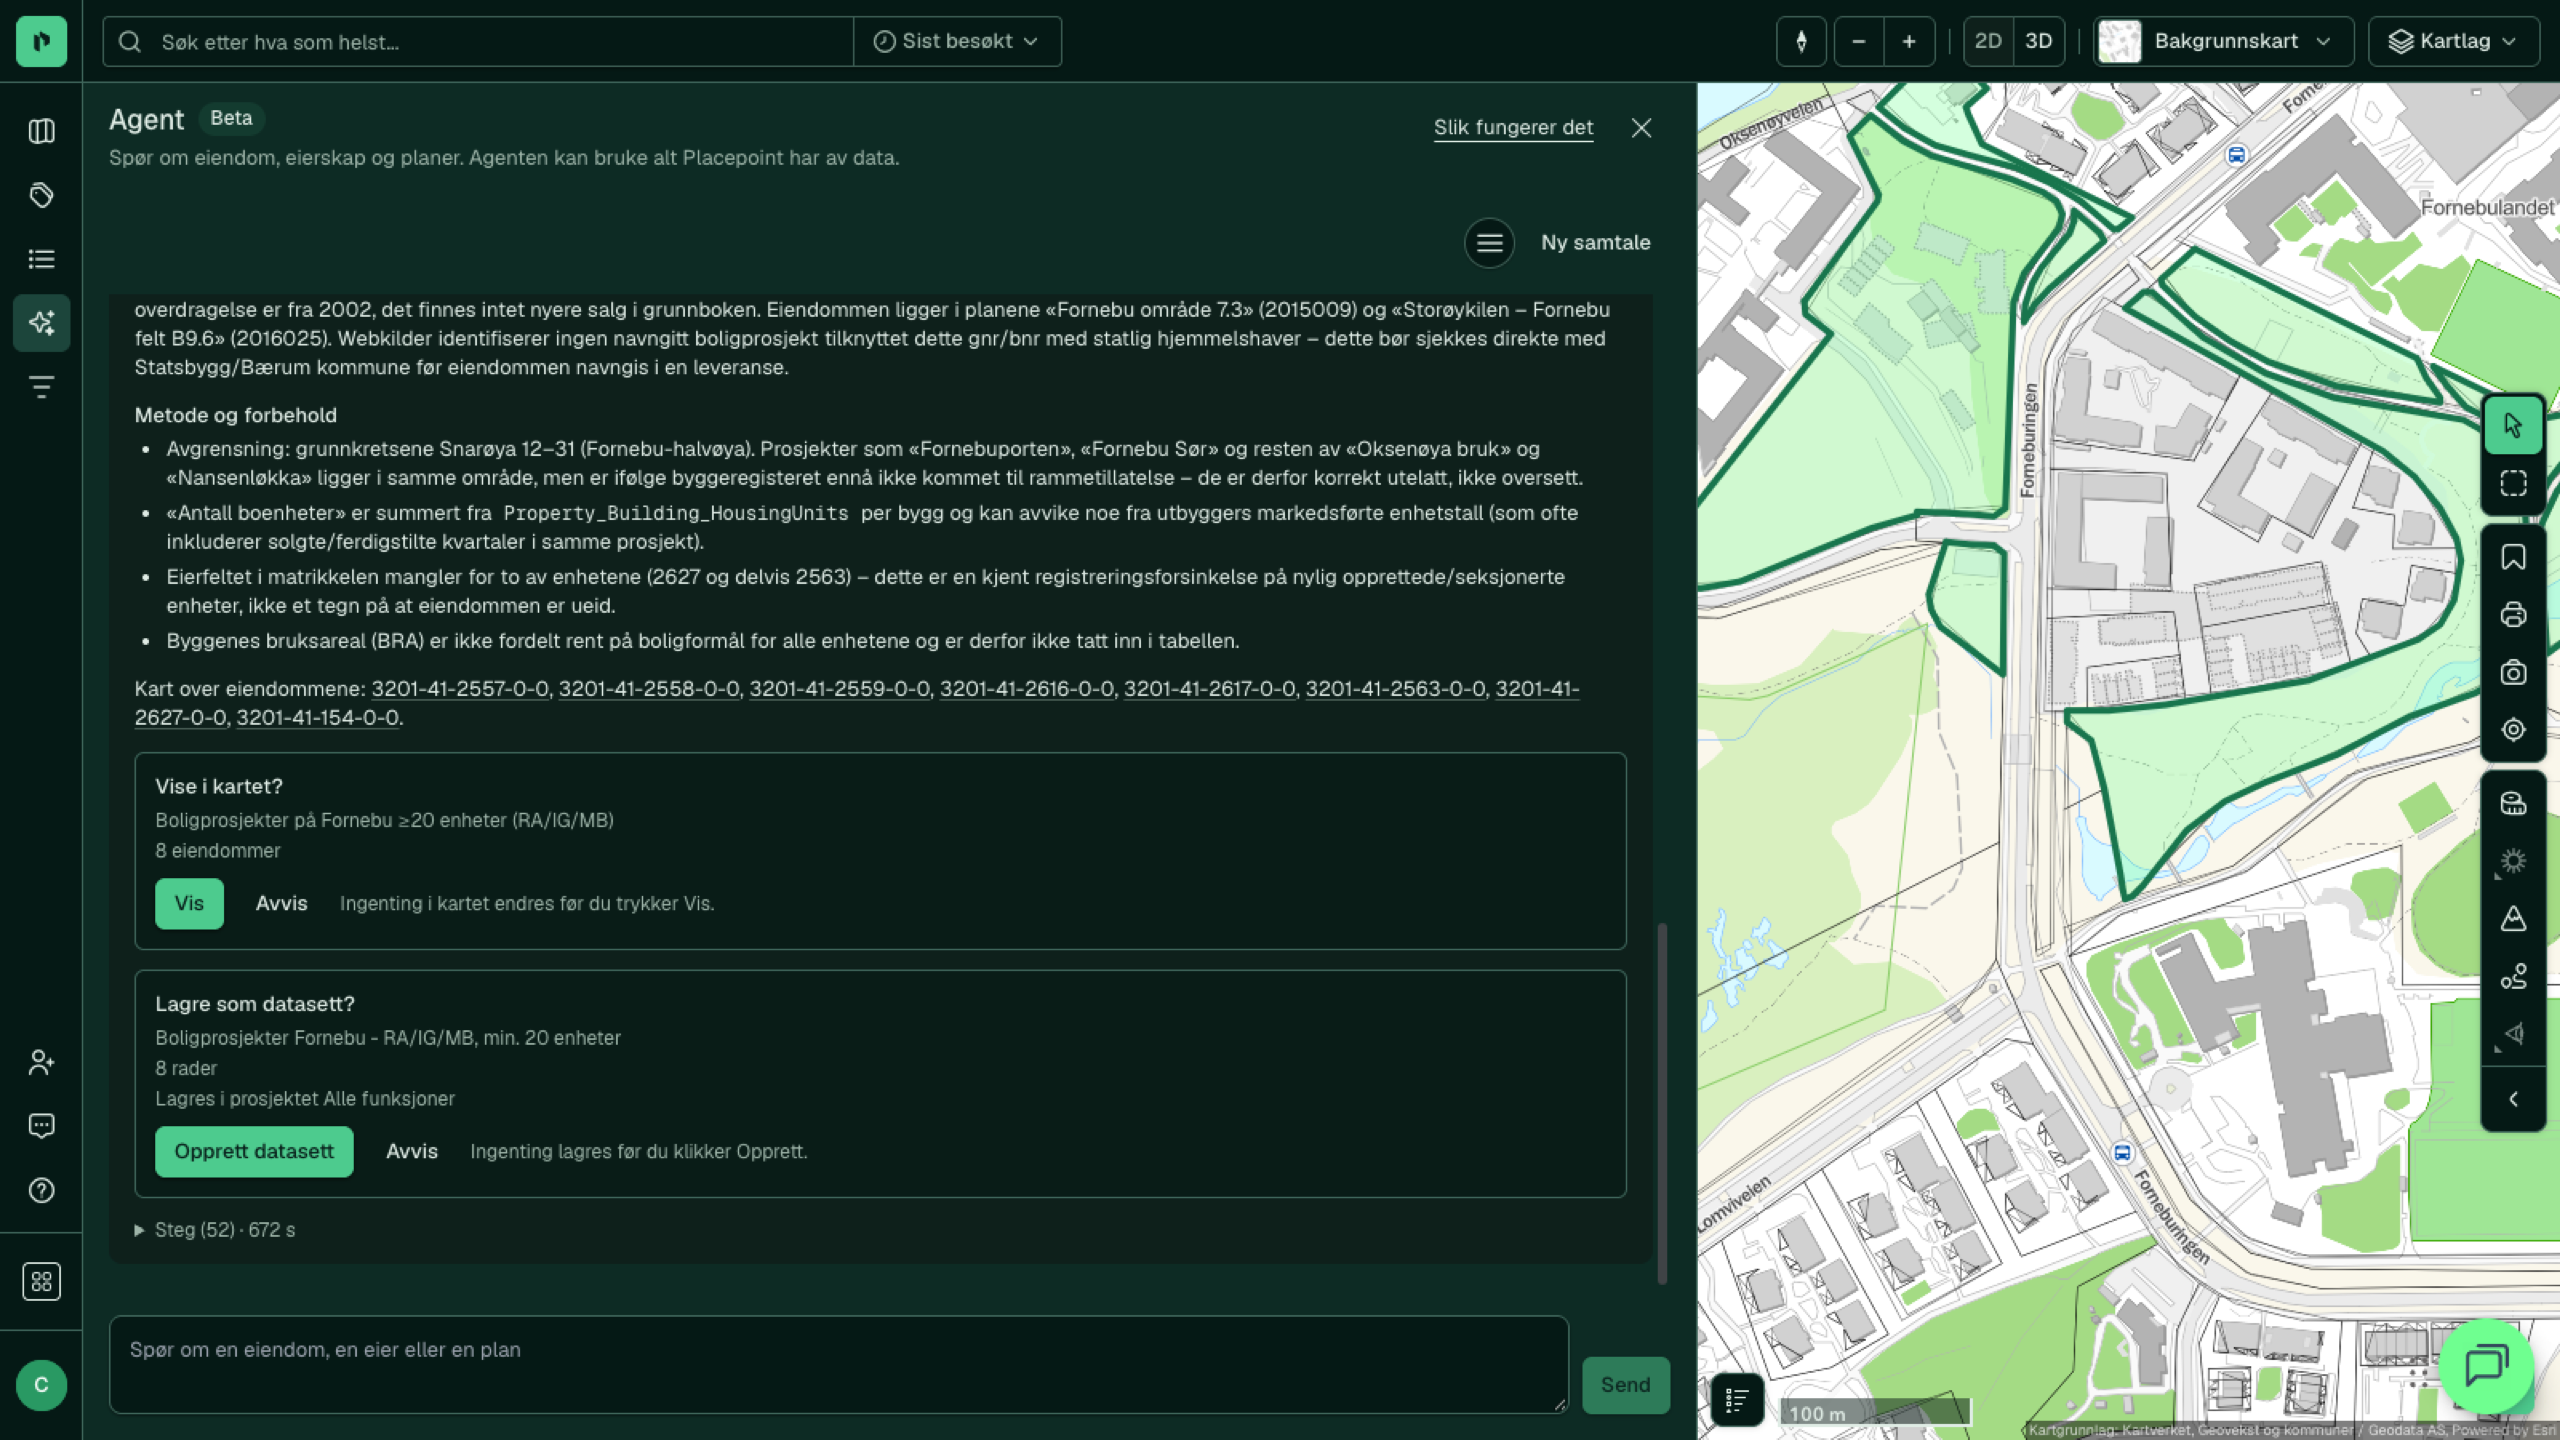Expand the Kartlag layers dropdown

click(x=2454, y=42)
